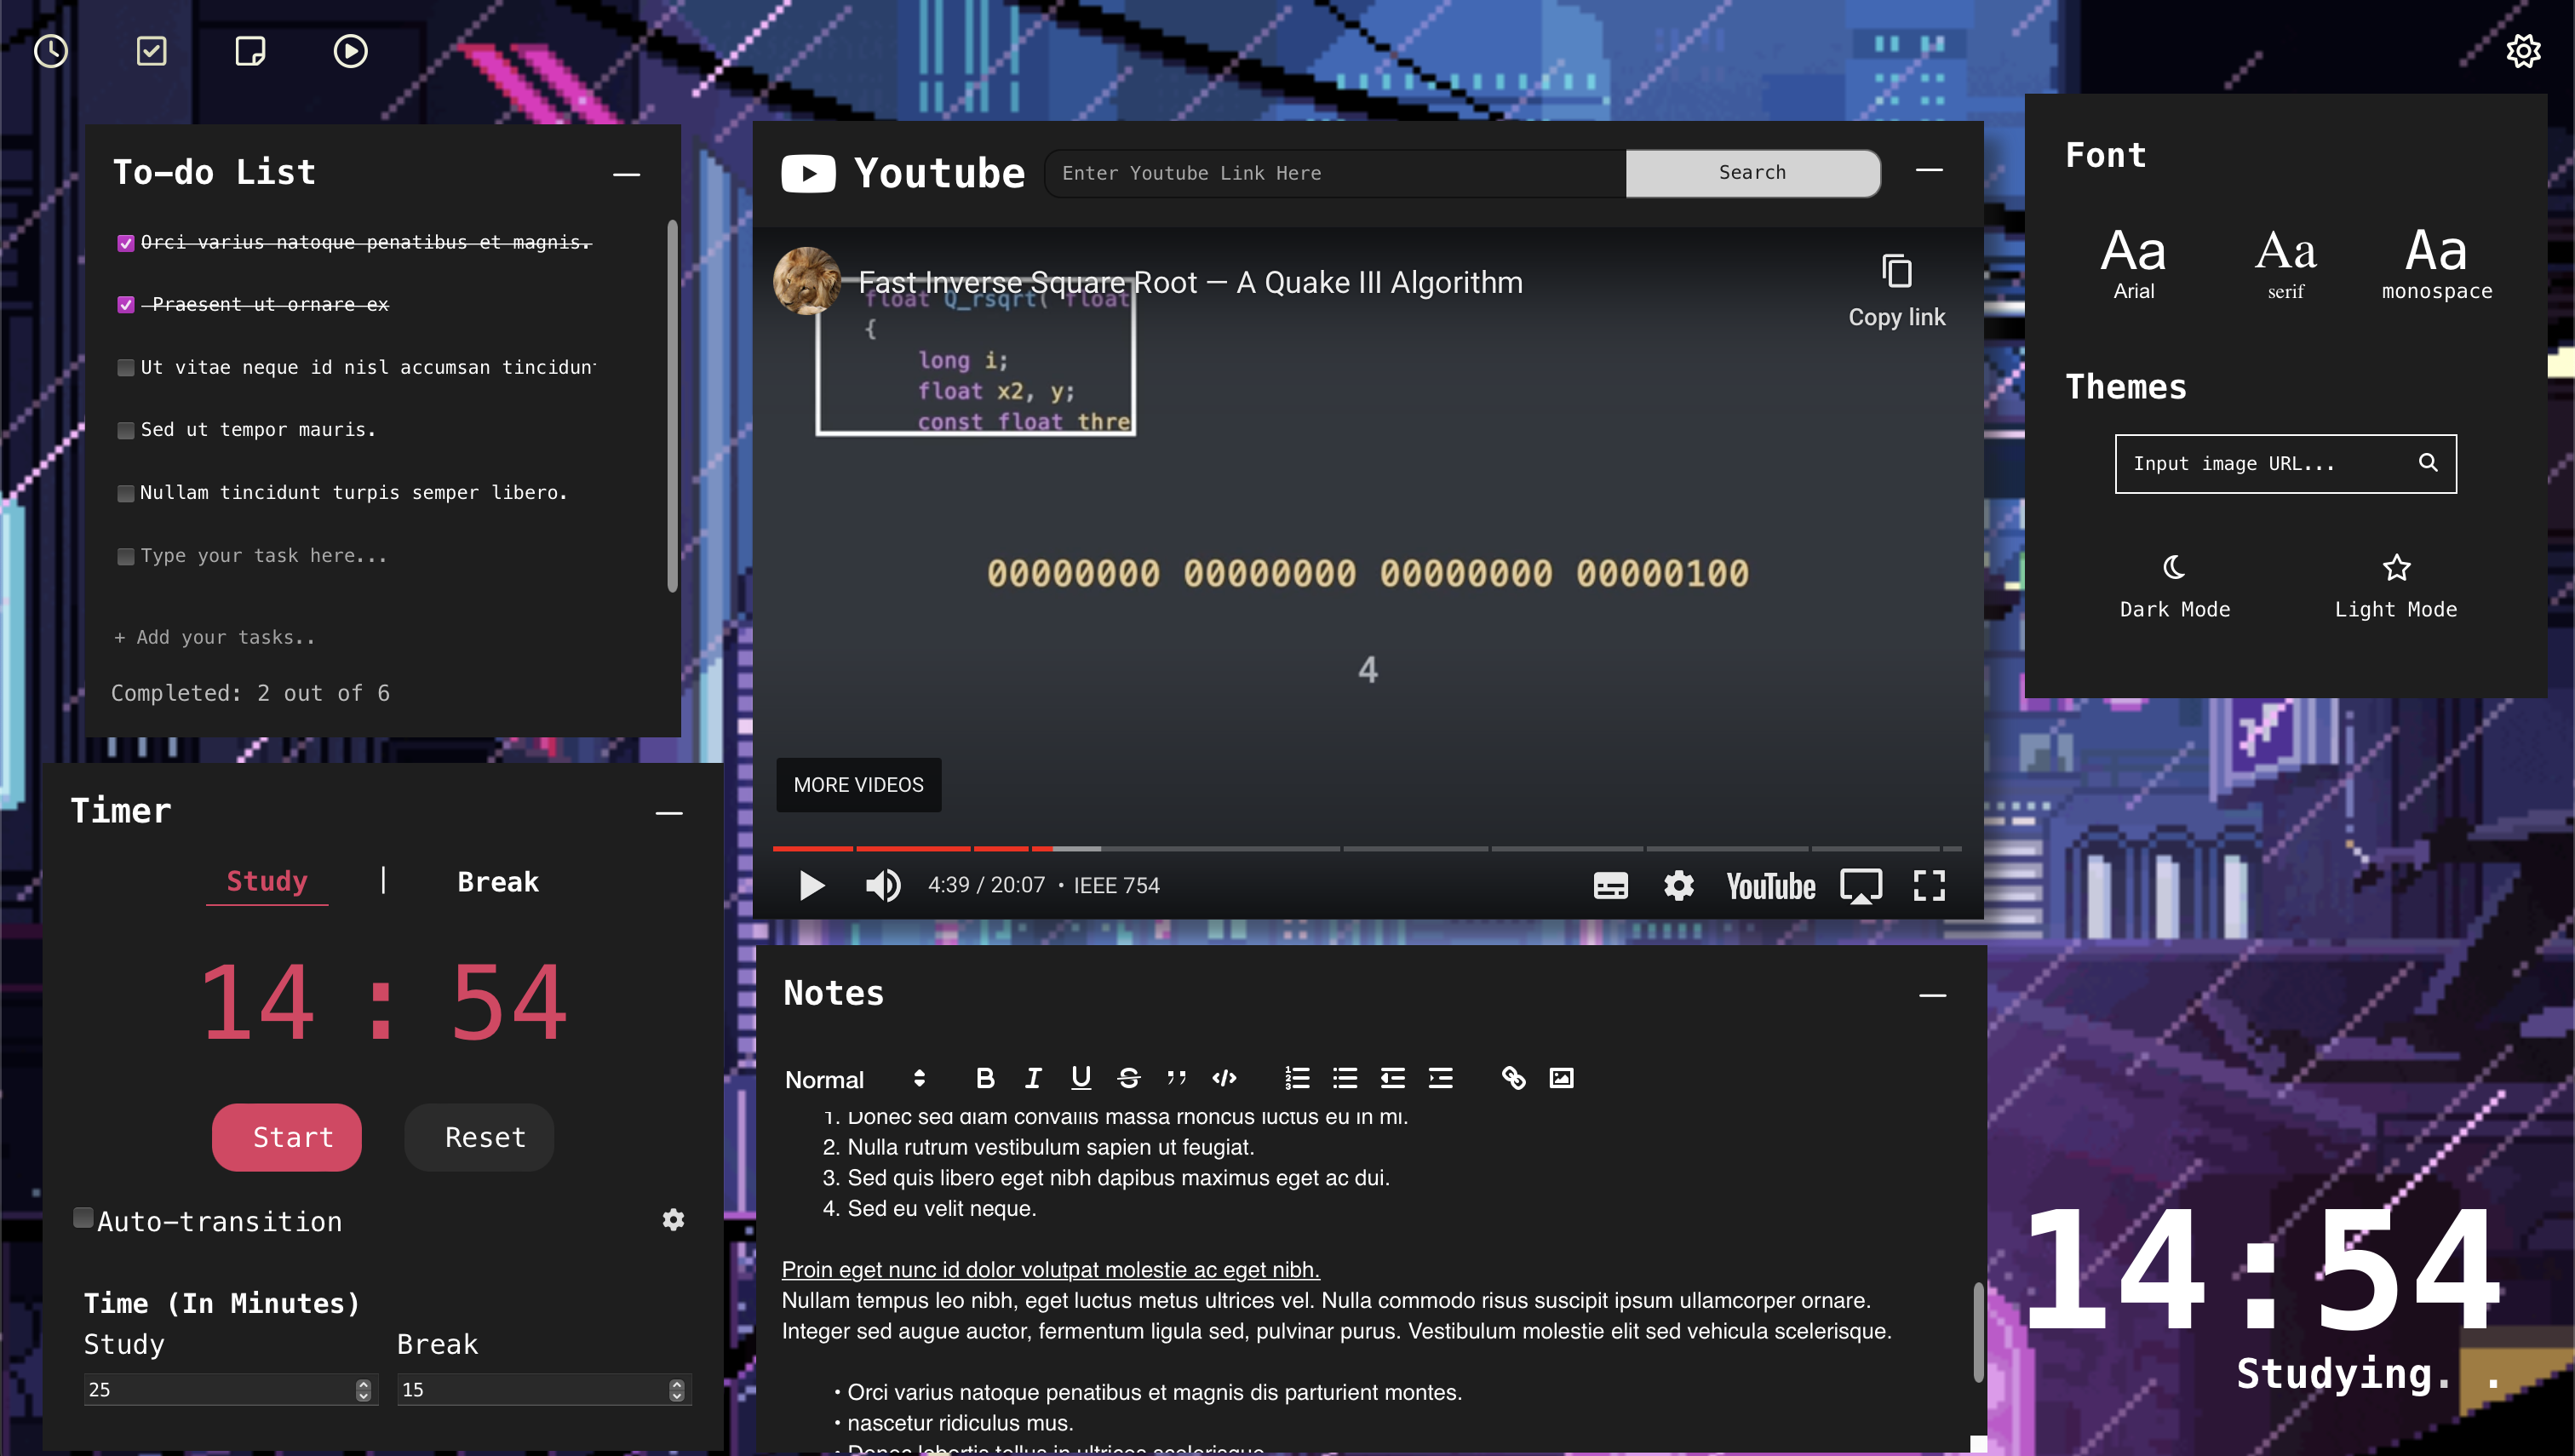Uncheck the 'Praesent ut ornare ex' task
The height and width of the screenshot is (1456, 2575).
[126, 305]
